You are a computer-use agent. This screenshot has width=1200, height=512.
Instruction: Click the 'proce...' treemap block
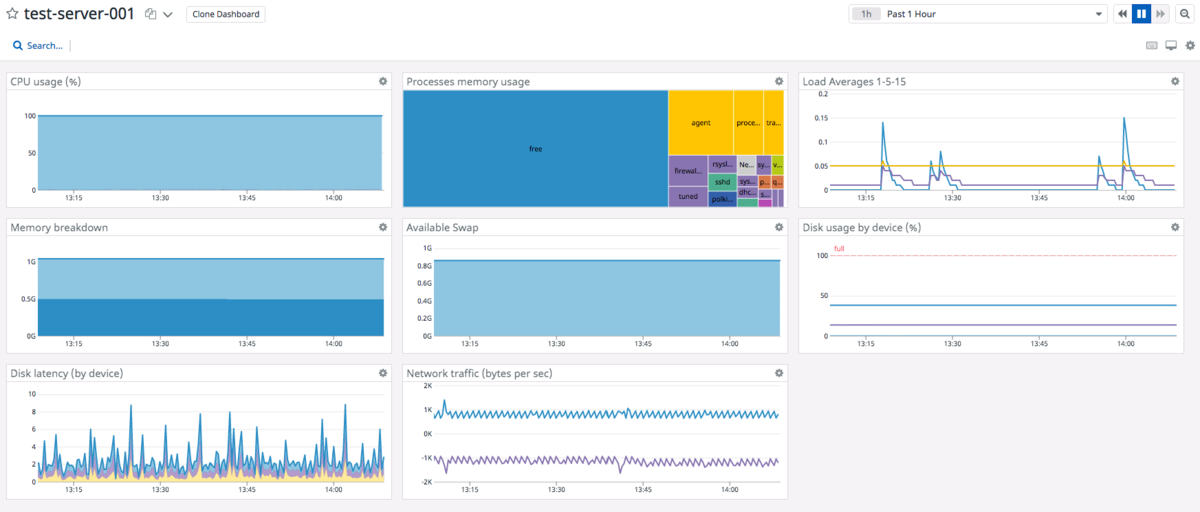pyautogui.click(x=748, y=122)
